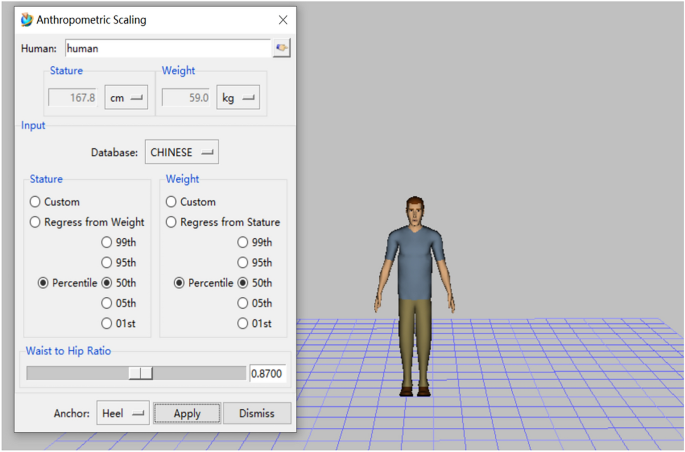This screenshot has height=452, width=685.
Task: Click the Human name input field
Action: tap(168, 48)
